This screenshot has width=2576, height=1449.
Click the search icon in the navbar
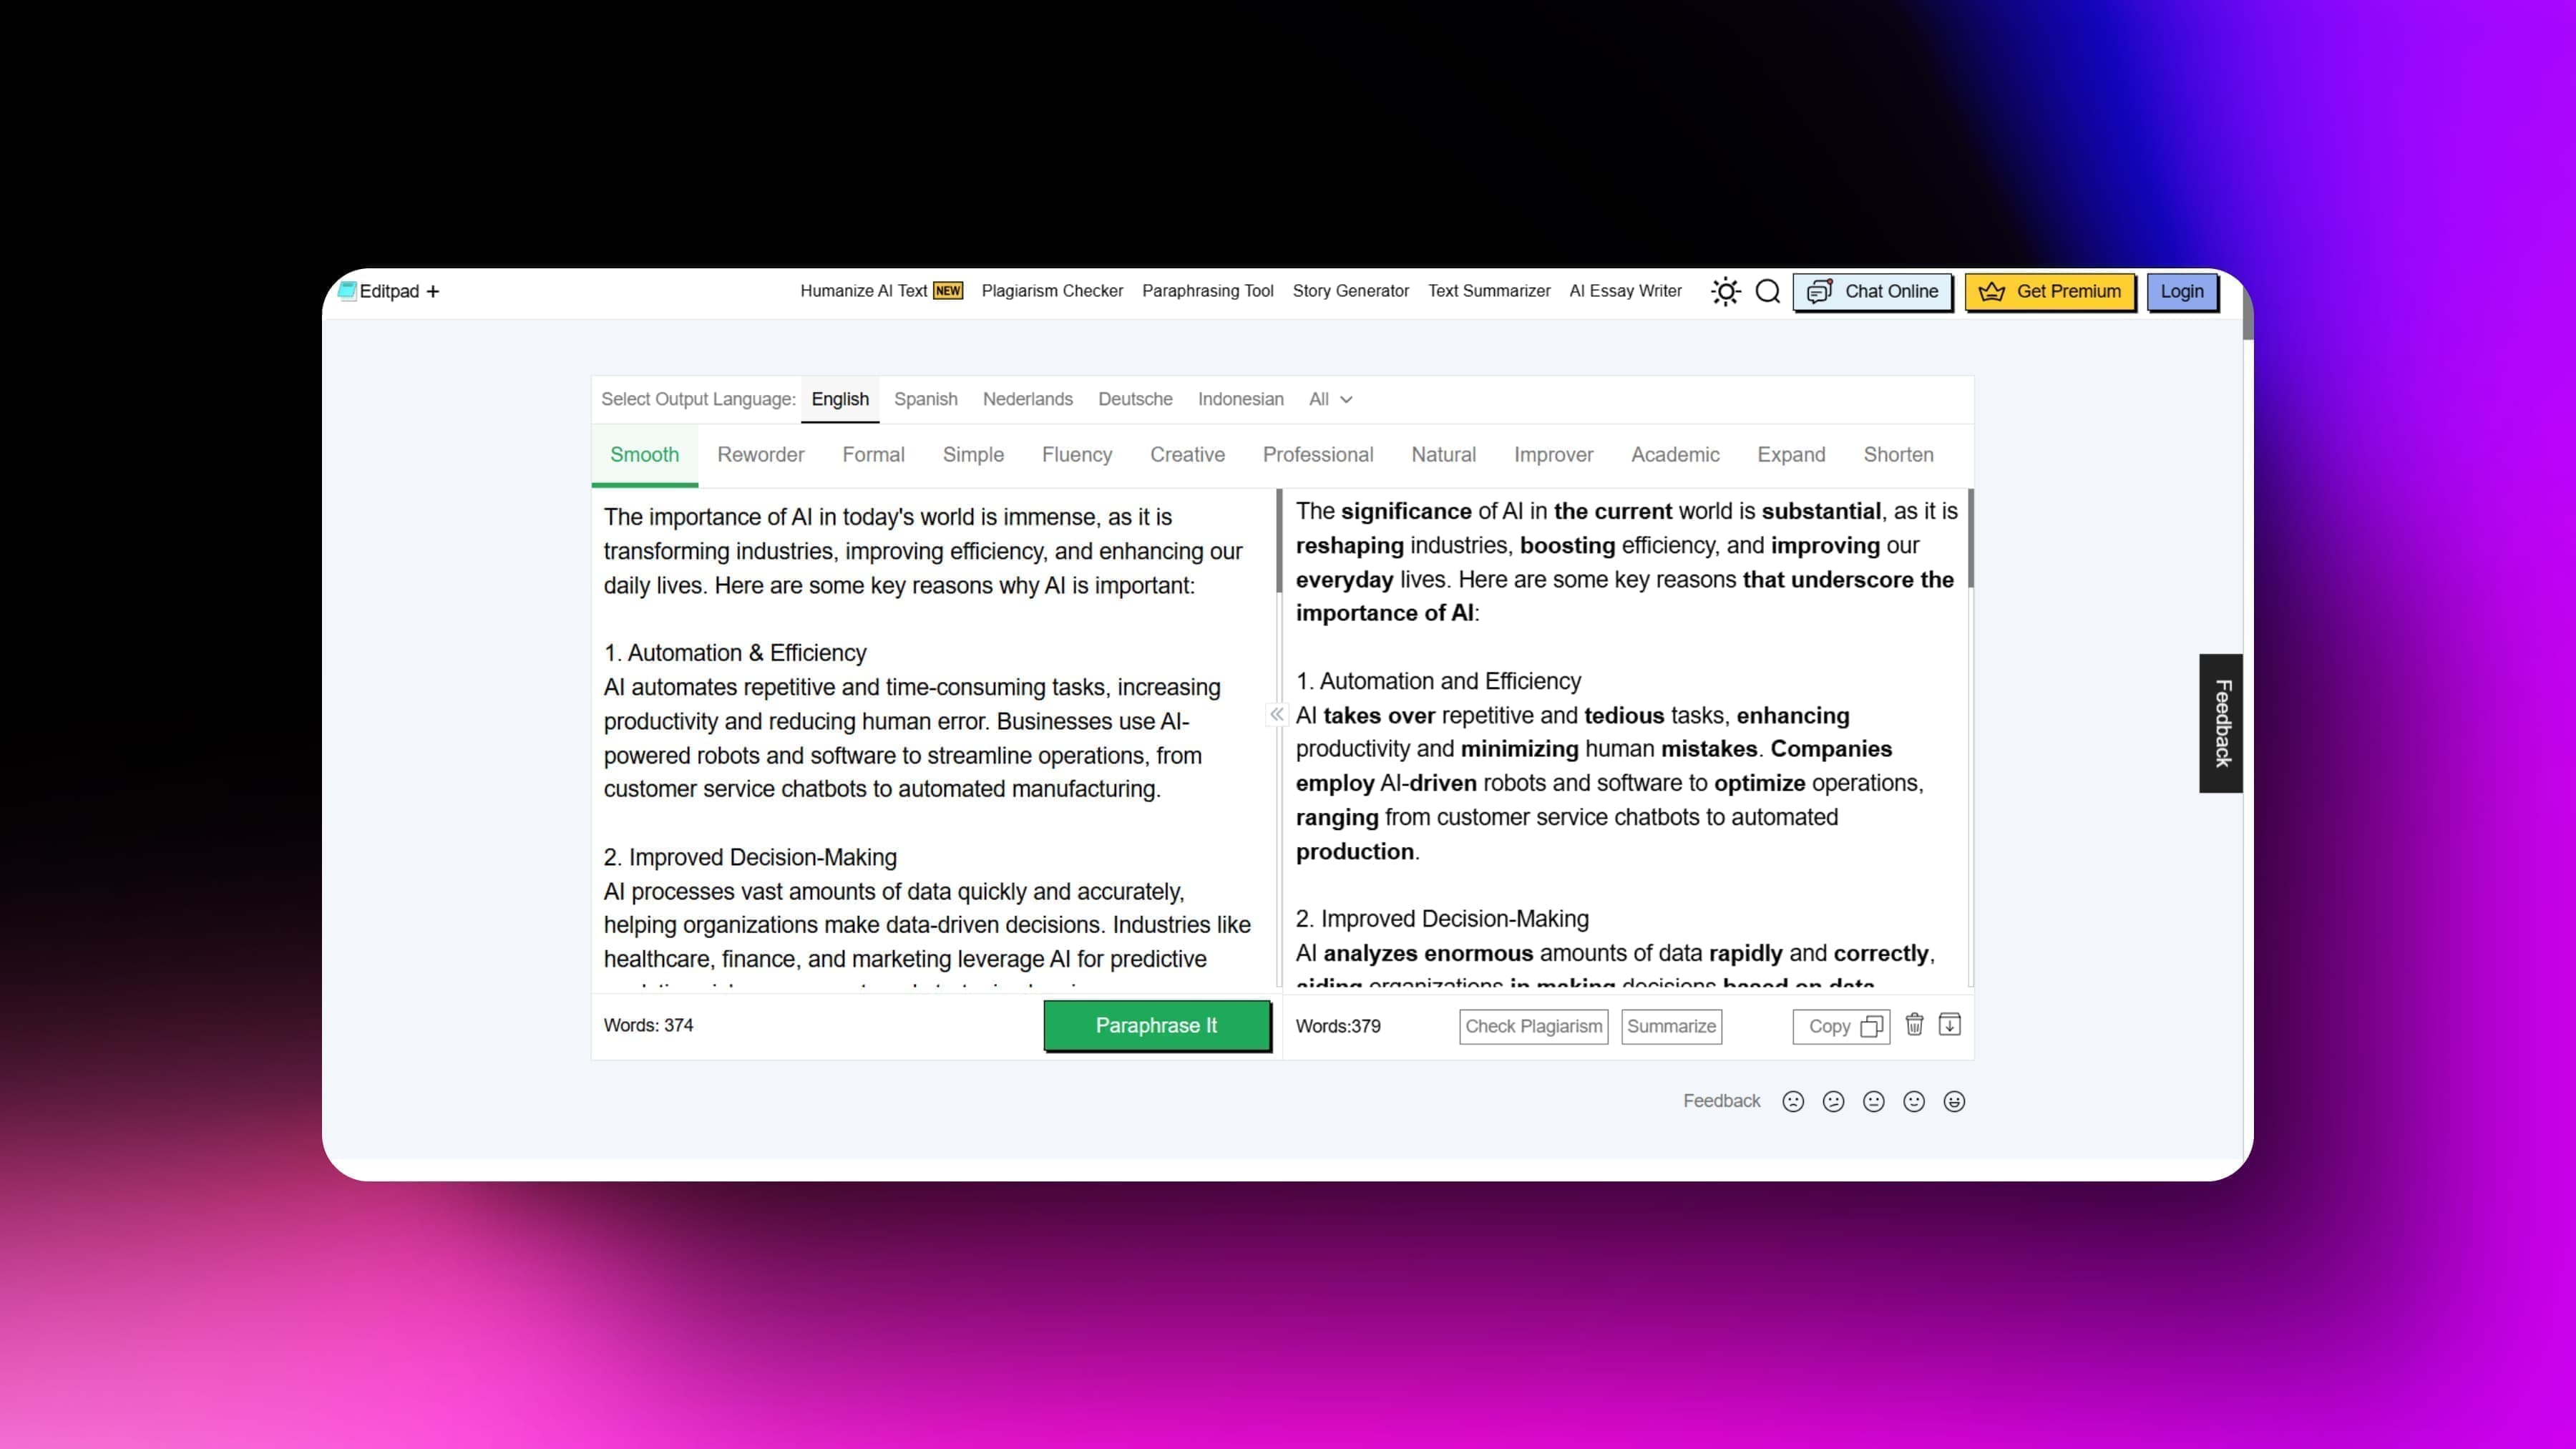tap(1766, 290)
